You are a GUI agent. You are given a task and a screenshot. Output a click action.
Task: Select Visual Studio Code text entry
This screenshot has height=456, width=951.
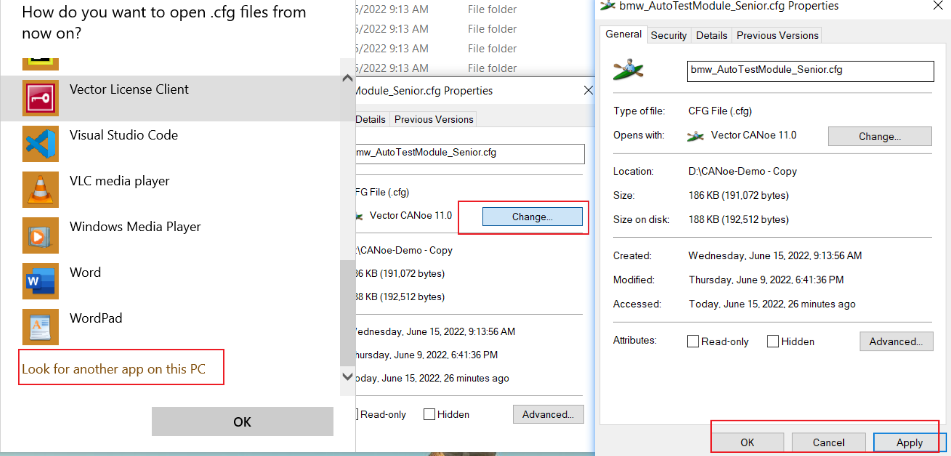[124, 135]
